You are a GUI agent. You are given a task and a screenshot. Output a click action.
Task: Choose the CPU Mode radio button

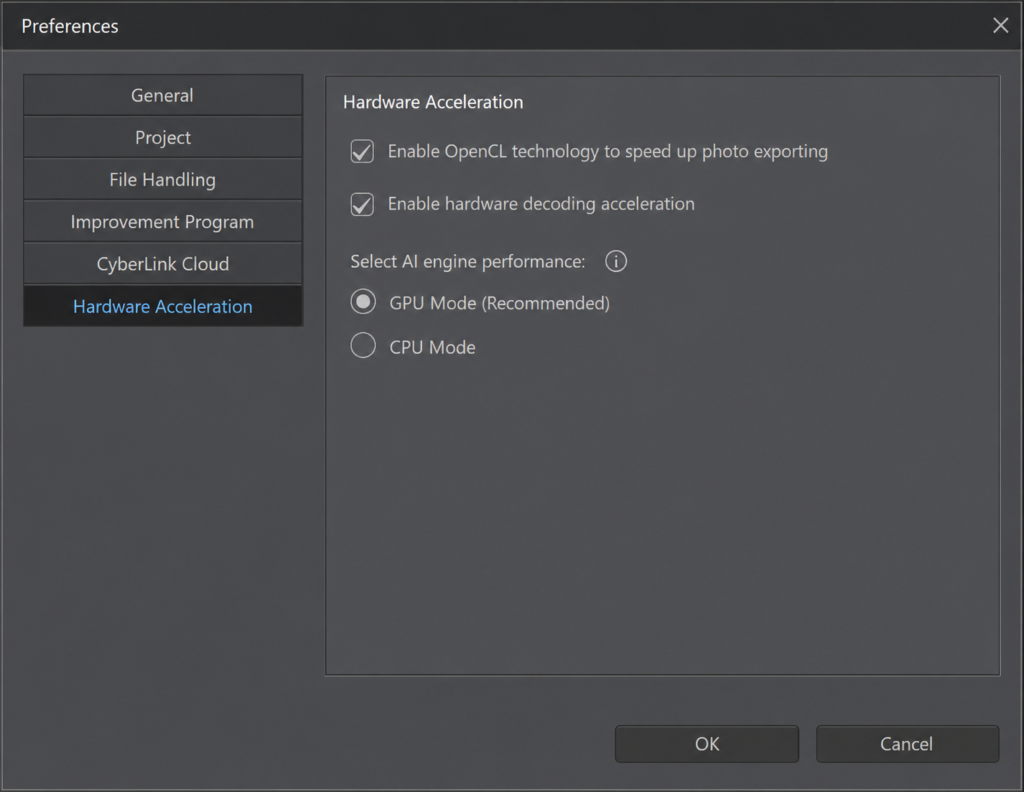(x=363, y=345)
